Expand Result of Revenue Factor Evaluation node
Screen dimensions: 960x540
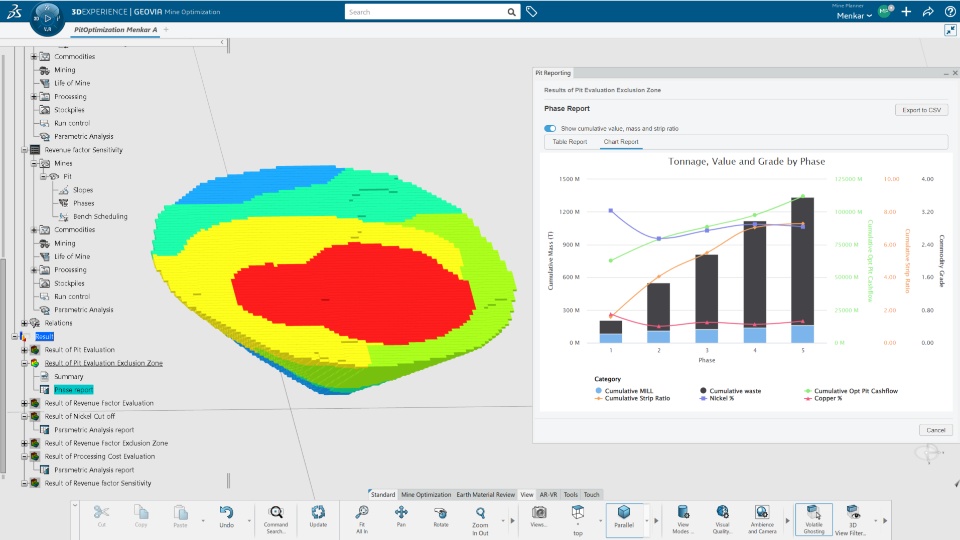click(24, 403)
